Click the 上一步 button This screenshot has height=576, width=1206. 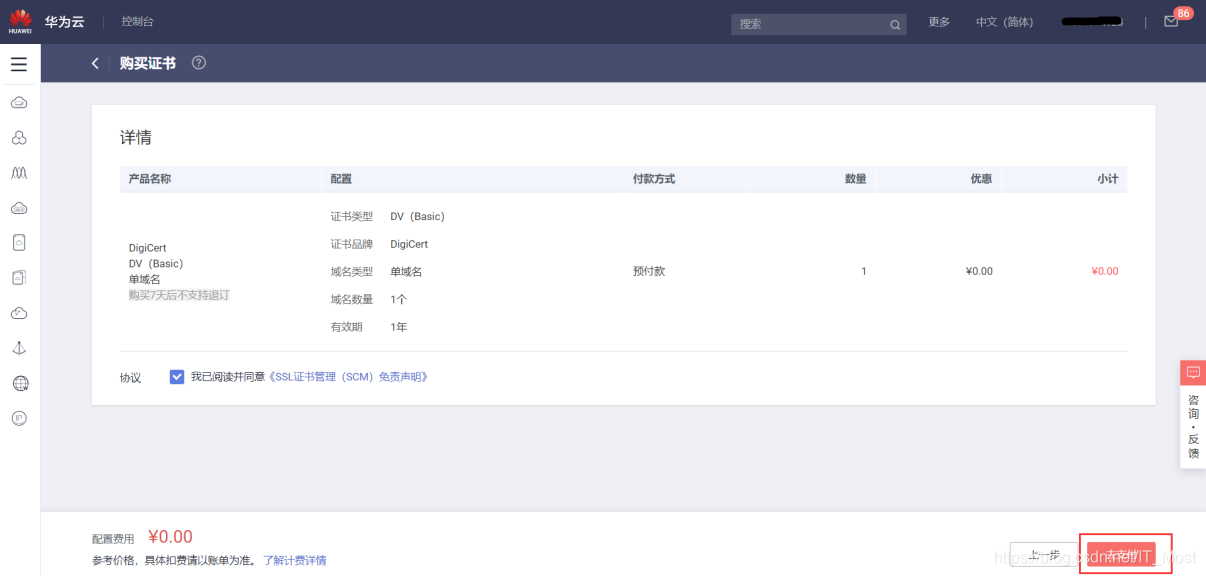pyautogui.click(x=1044, y=555)
